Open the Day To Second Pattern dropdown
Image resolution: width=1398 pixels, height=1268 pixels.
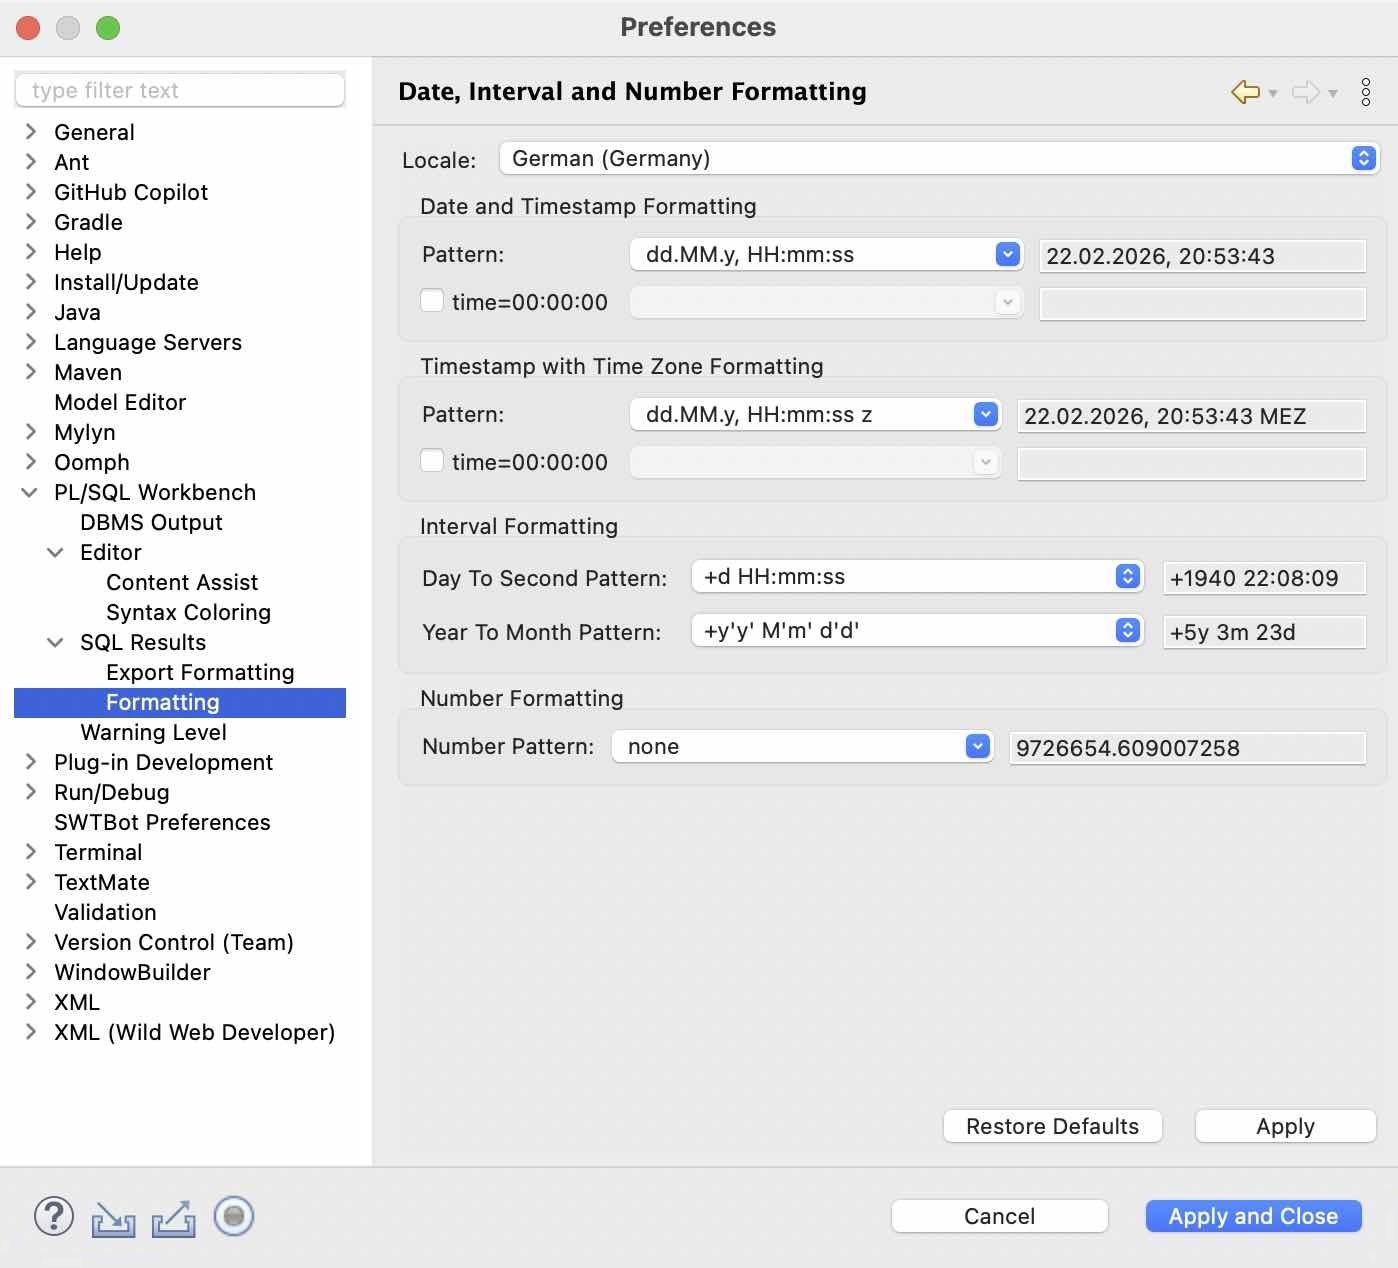point(1127,576)
